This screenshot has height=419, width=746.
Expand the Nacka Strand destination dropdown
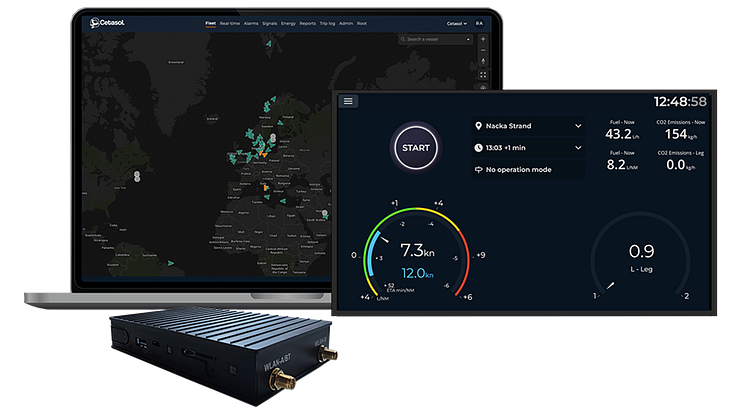click(x=578, y=126)
